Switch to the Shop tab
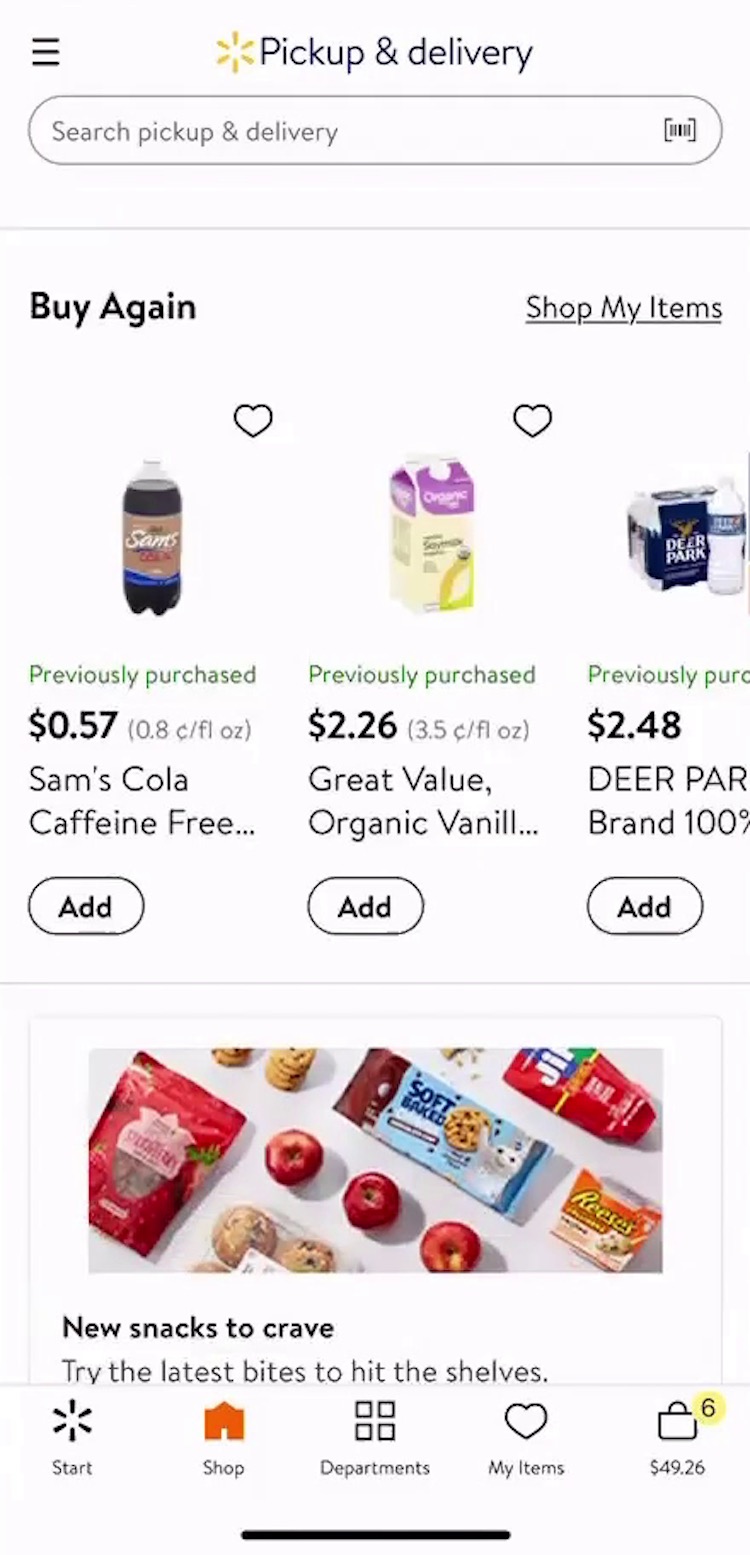Image resolution: width=750 pixels, height=1555 pixels. click(223, 1438)
